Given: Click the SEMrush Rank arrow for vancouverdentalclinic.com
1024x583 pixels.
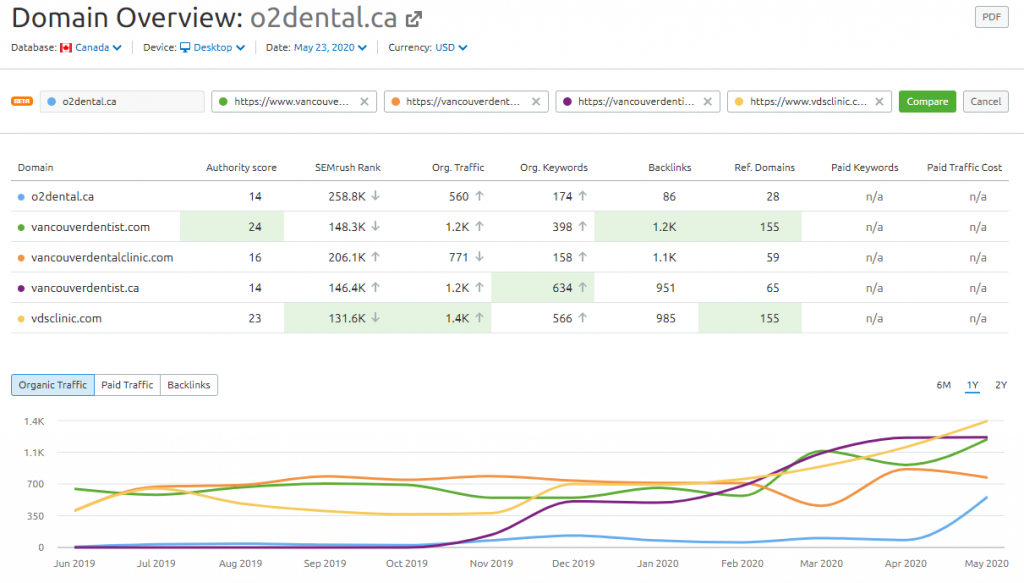Looking at the screenshot, I should tap(376, 257).
